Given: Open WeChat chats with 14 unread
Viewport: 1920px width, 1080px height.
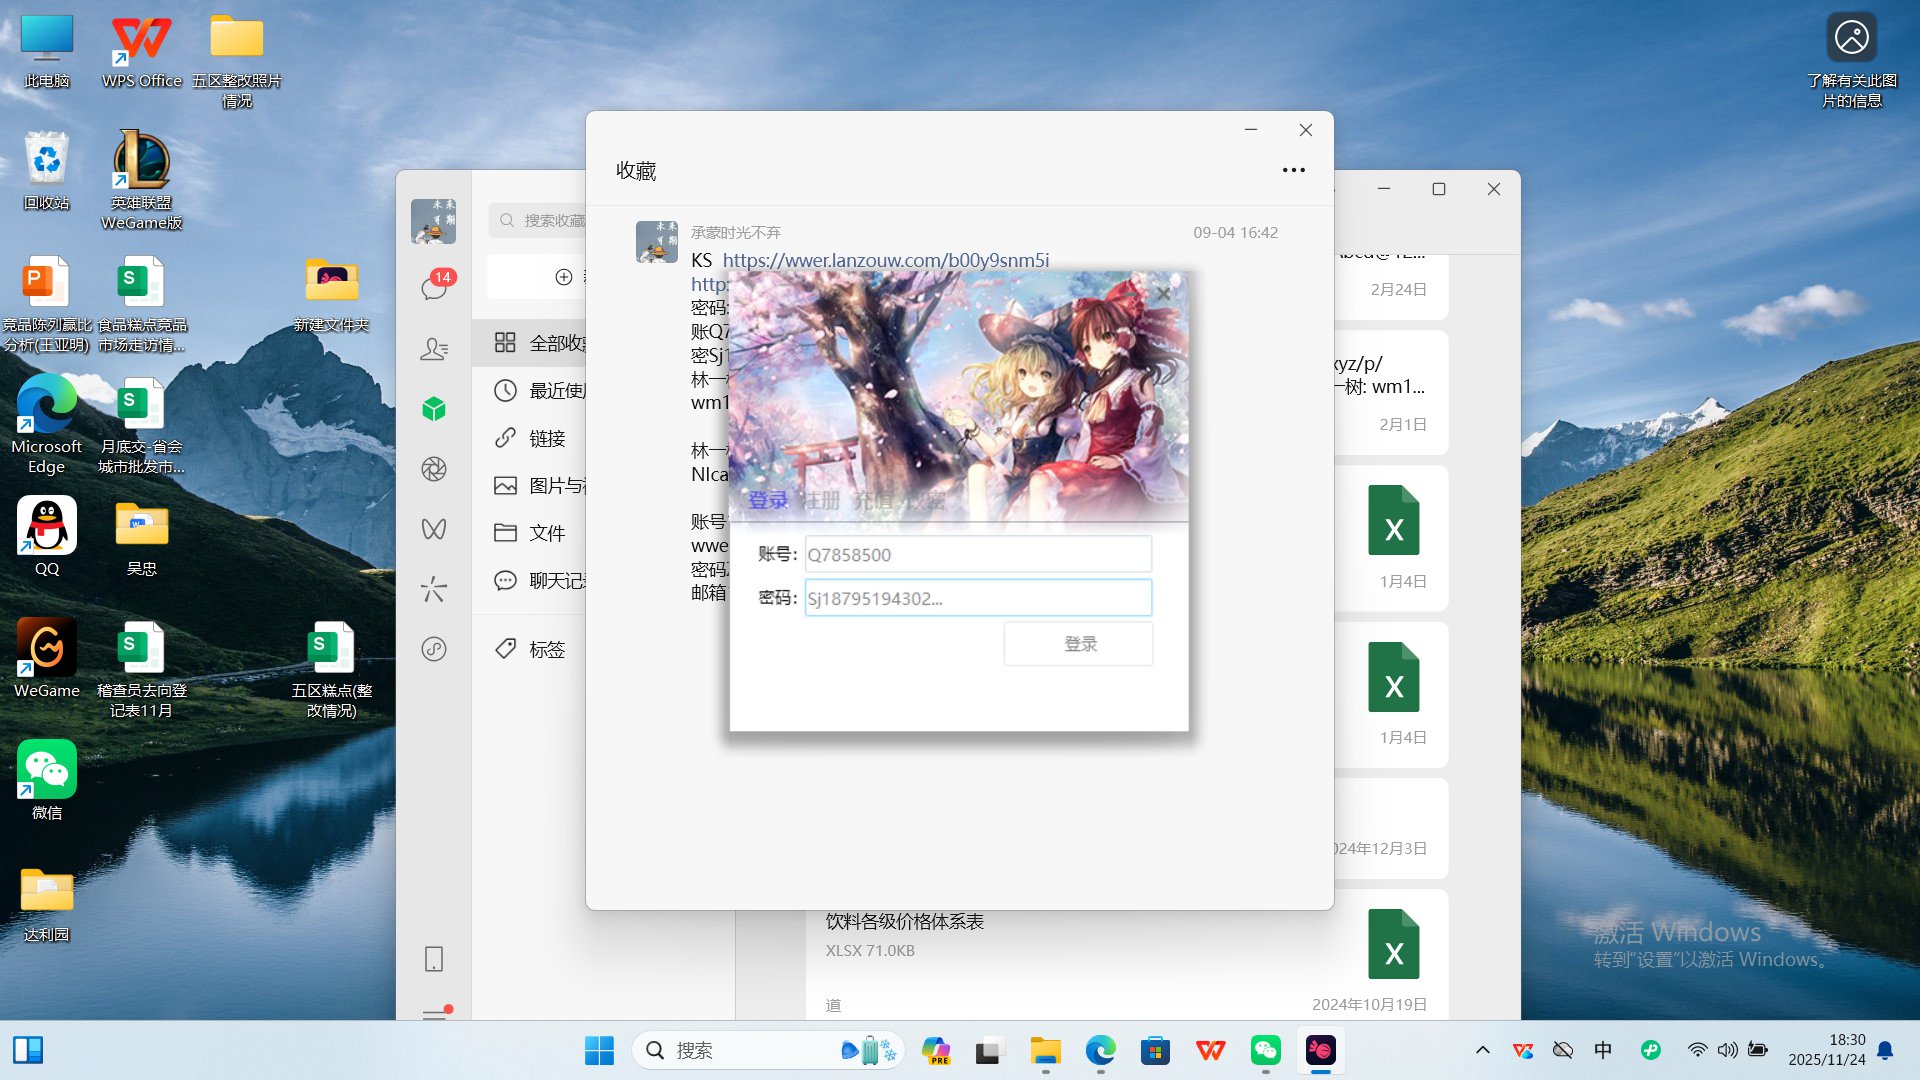Looking at the screenshot, I should 434,288.
